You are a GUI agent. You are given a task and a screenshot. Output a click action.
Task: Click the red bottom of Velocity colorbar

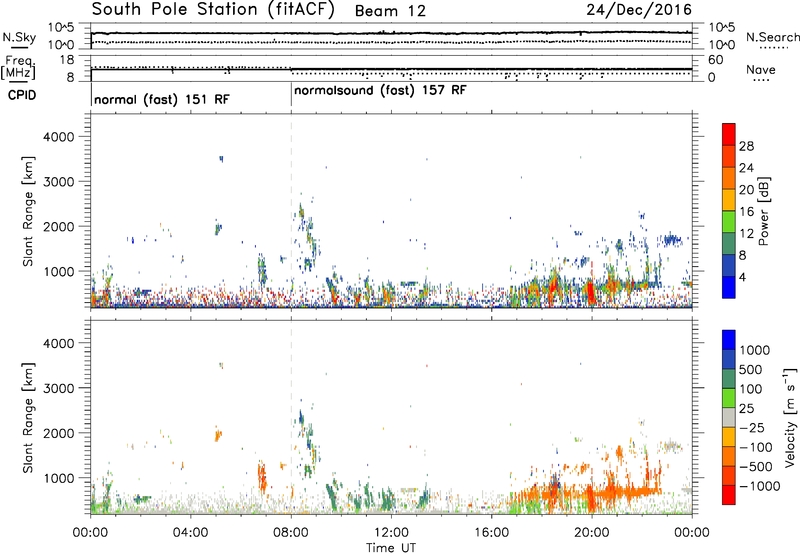(x=729, y=495)
